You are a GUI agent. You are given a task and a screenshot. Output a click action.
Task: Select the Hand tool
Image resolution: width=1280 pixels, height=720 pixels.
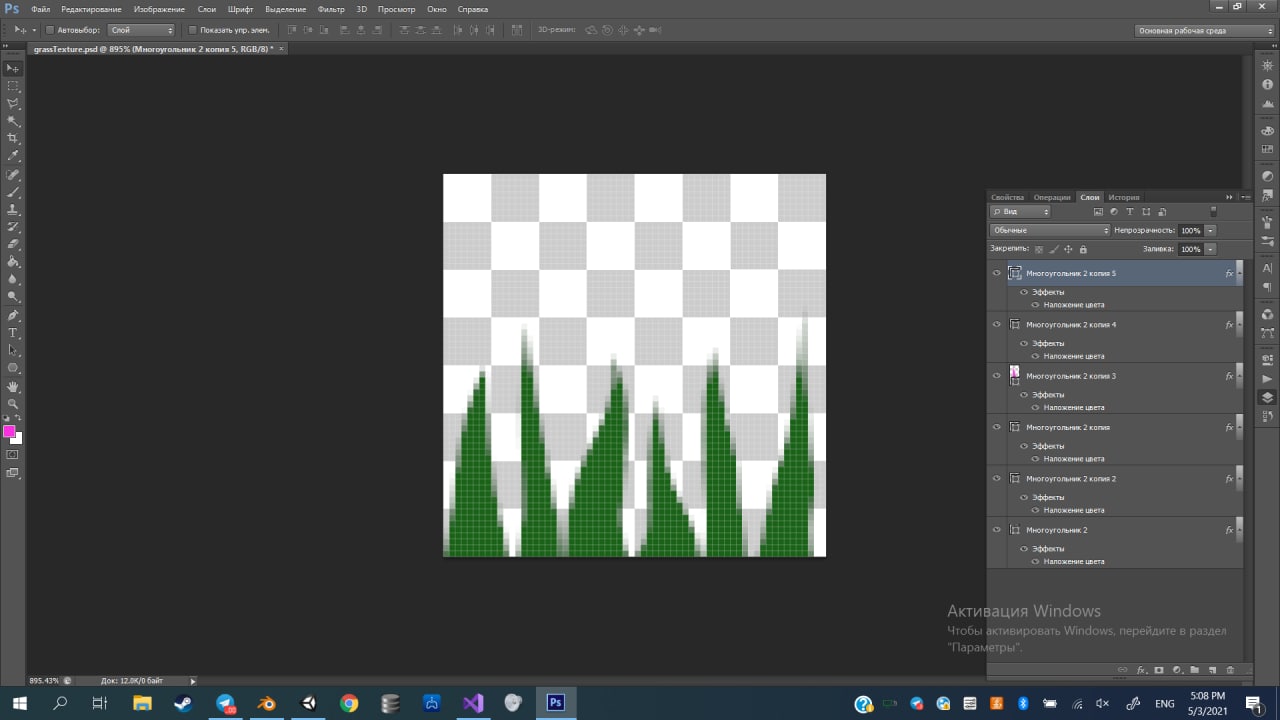click(13, 387)
